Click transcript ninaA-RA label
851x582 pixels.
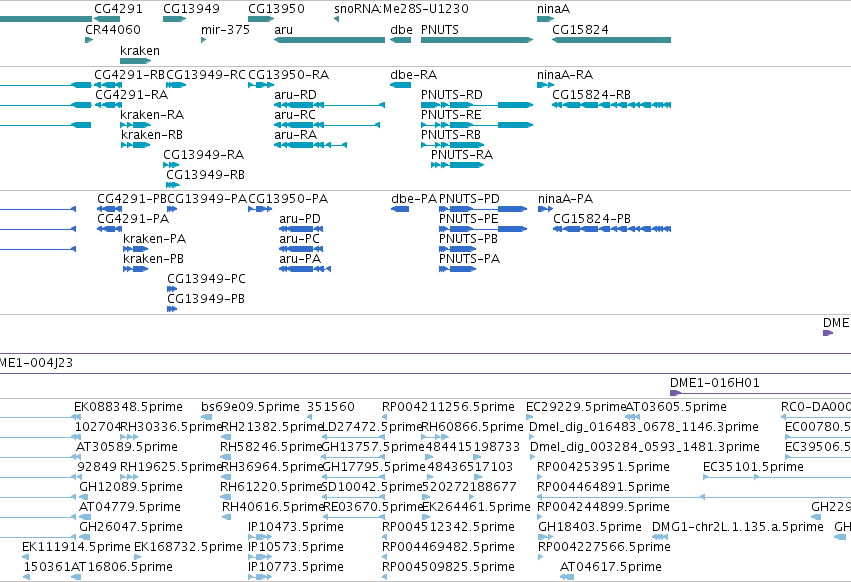click(565, 74)
